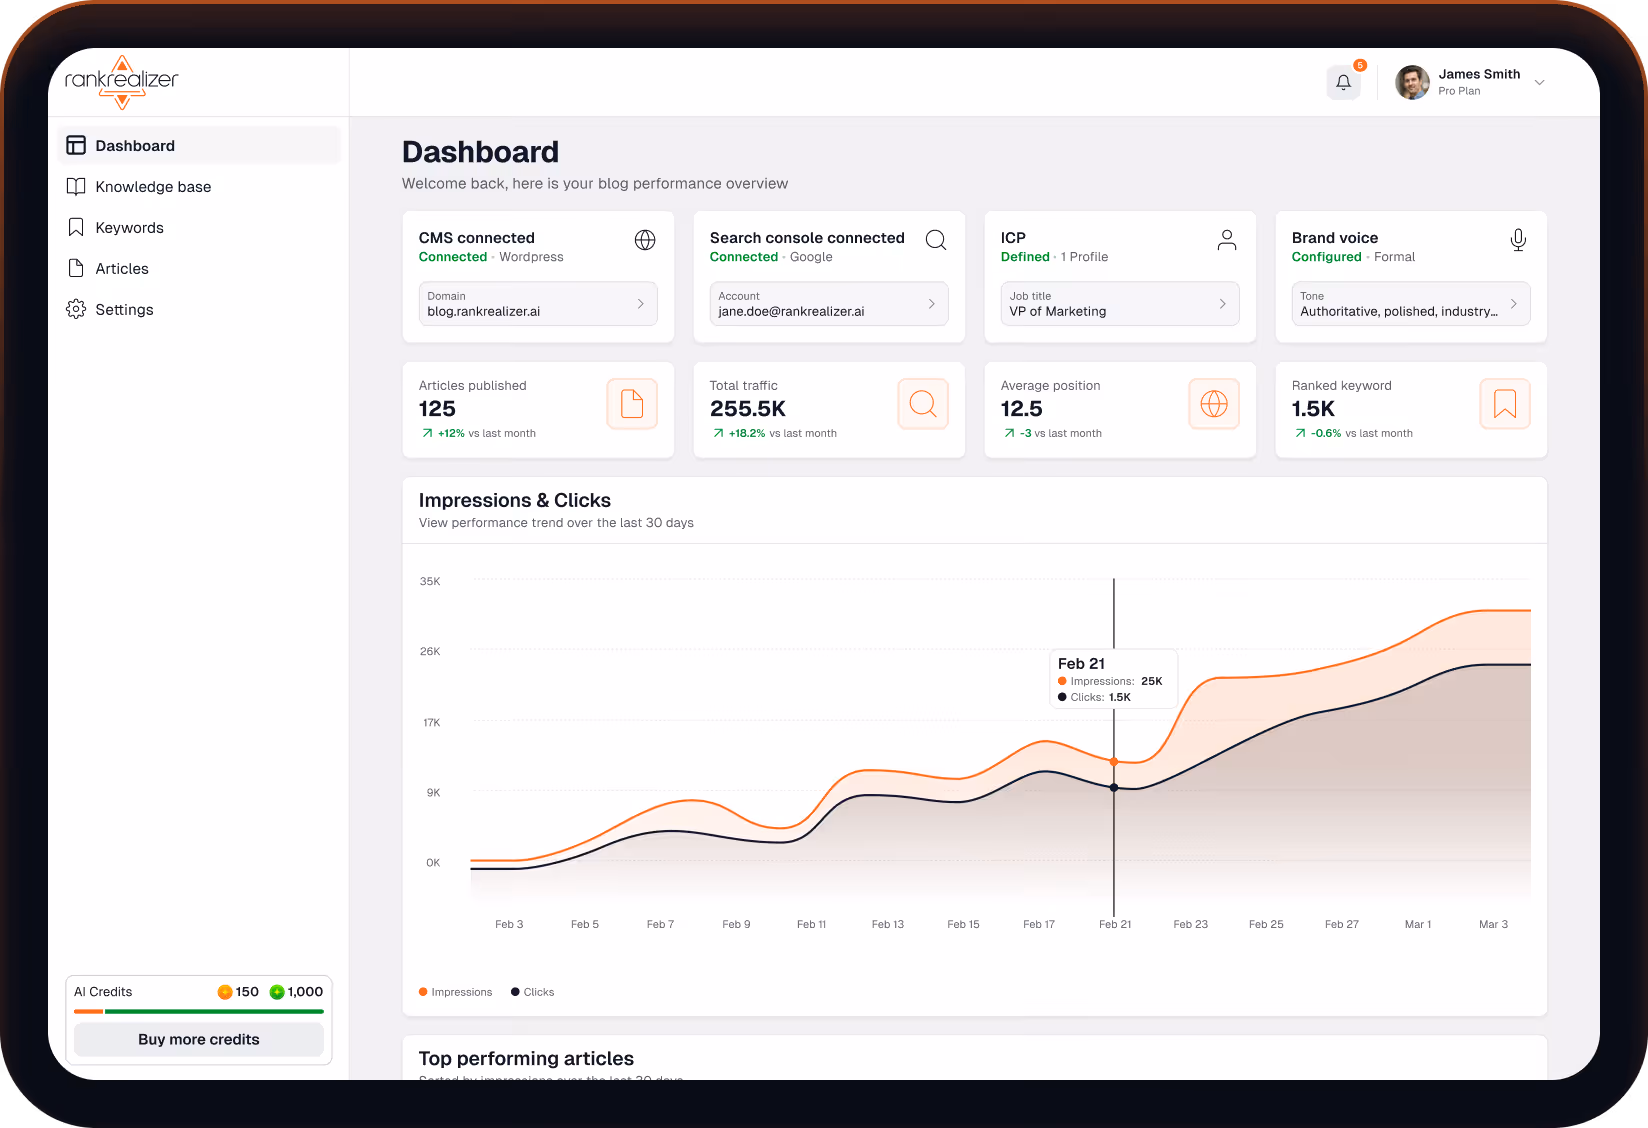Open the Domain blog.rankrealizer.ai details chevron

click(x=641, y=303)
